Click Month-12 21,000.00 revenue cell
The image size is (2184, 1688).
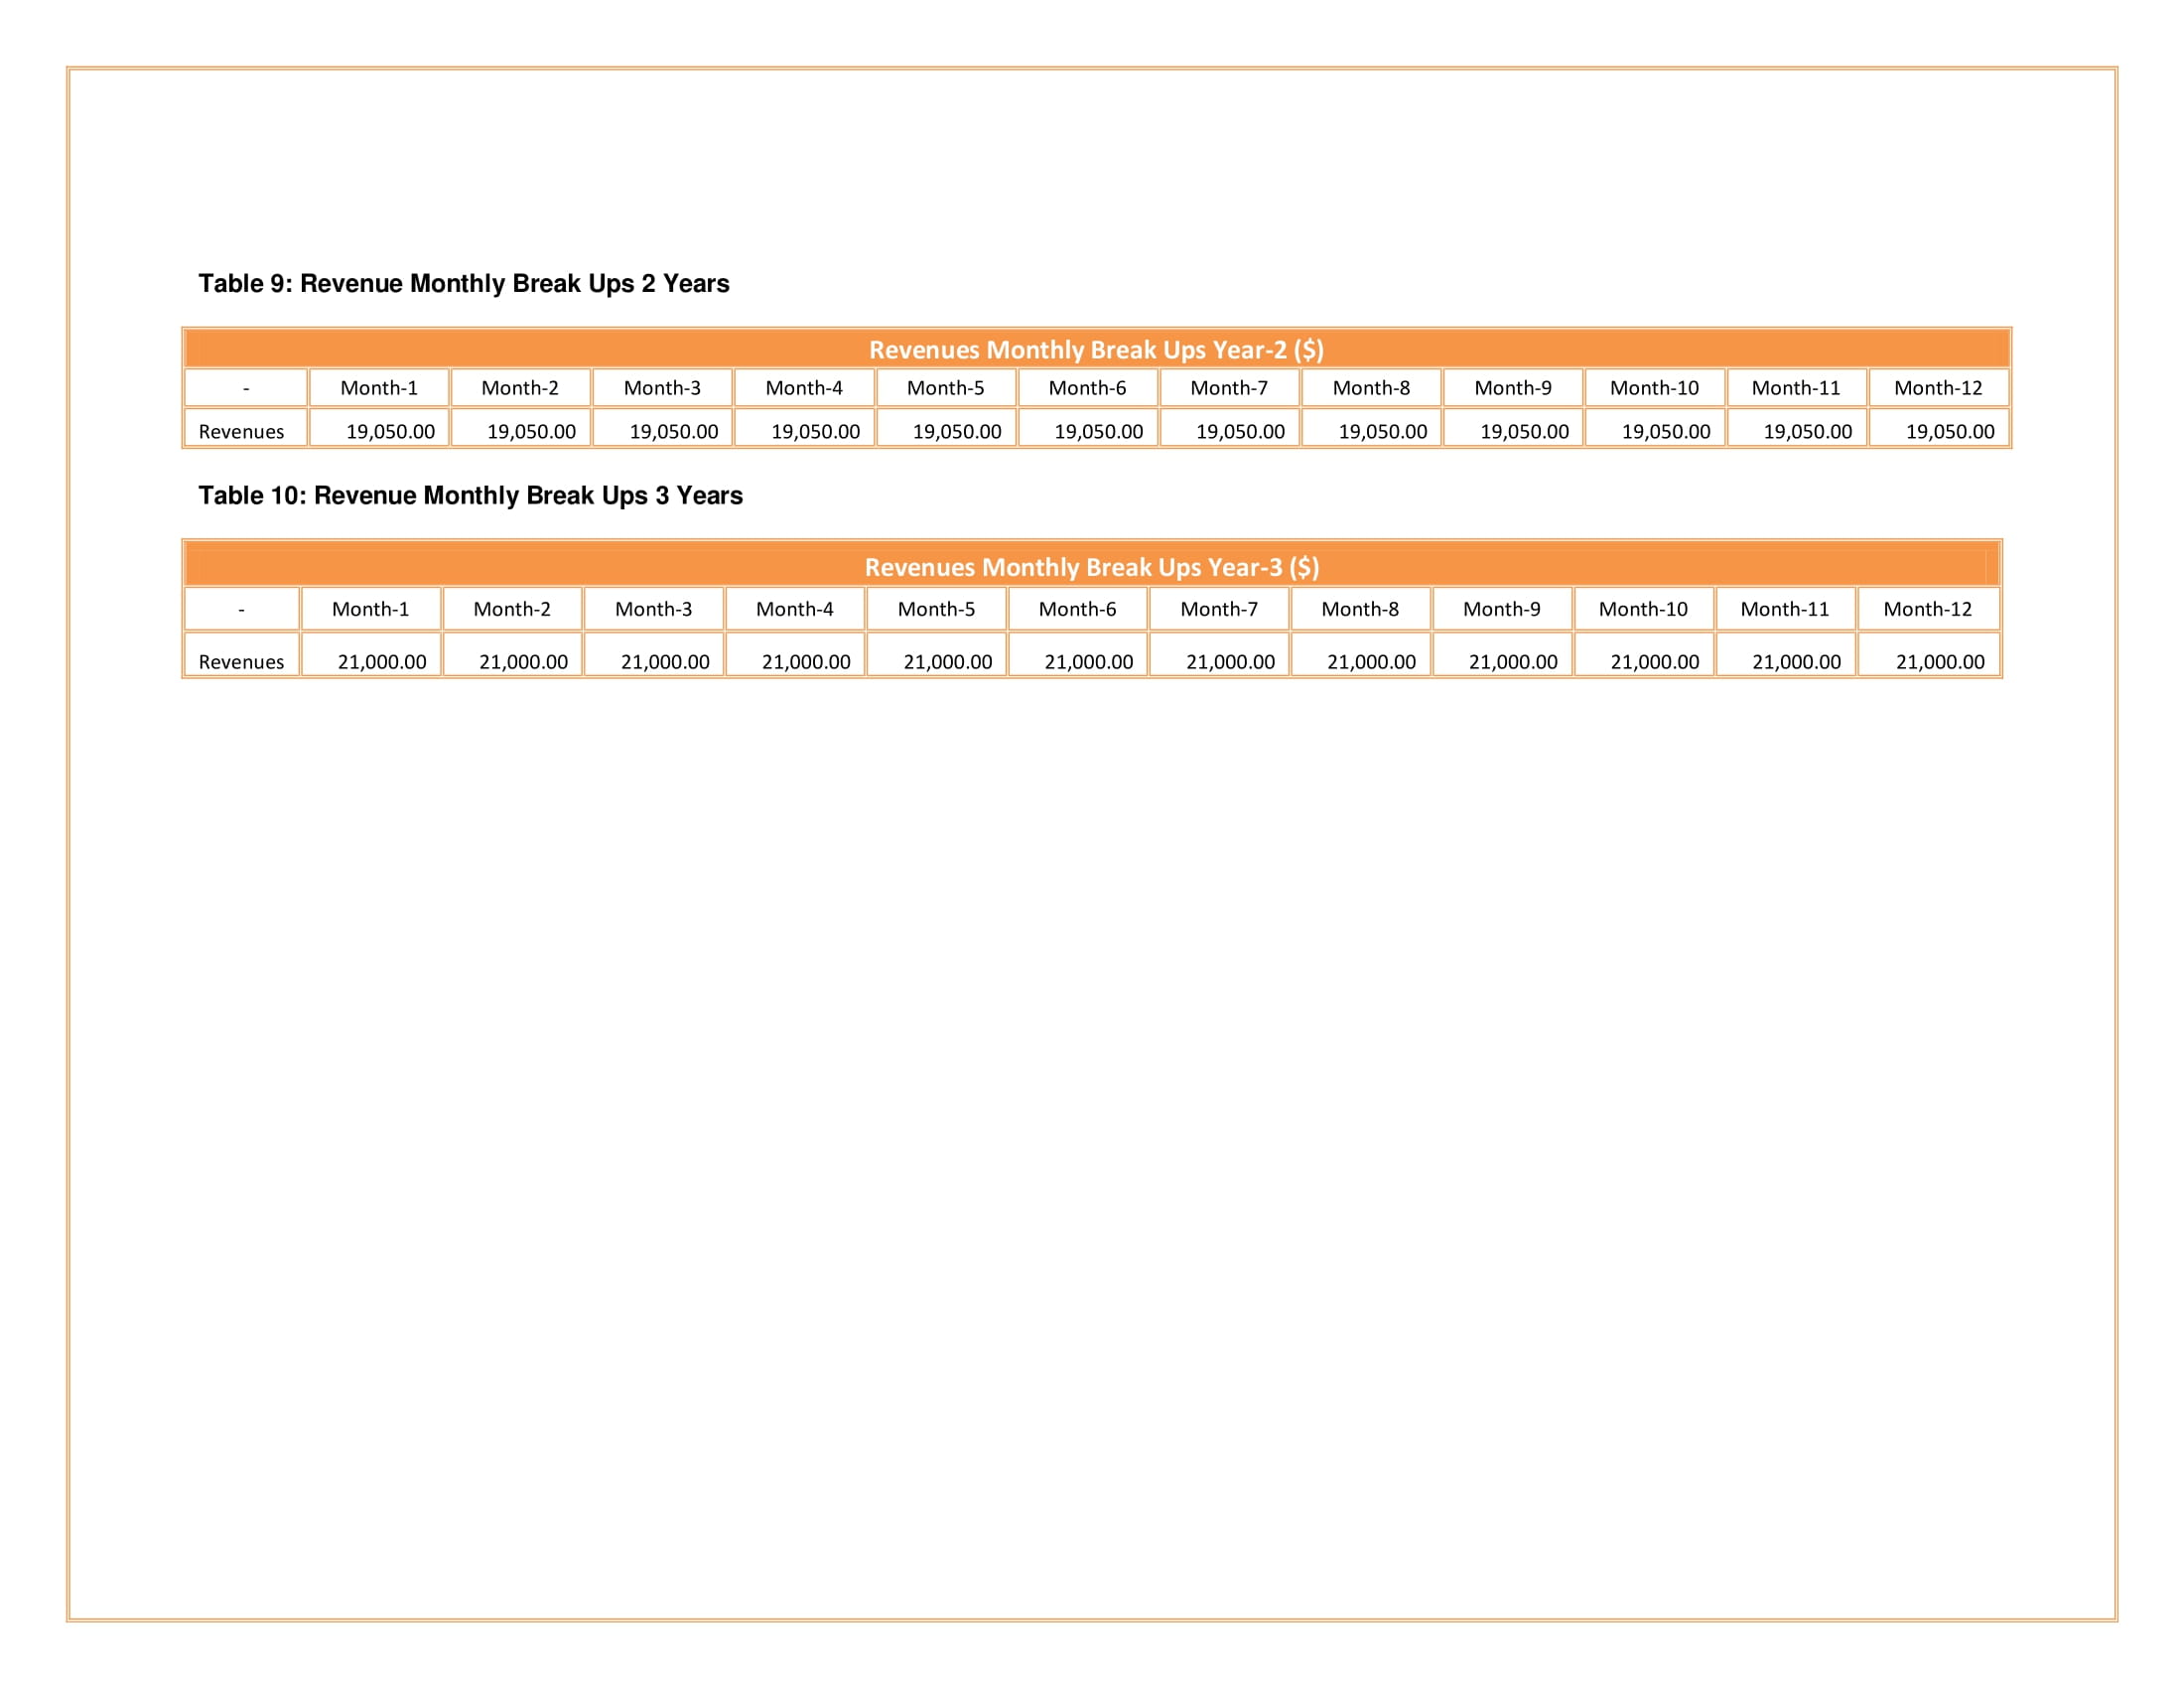click(x=1939, y=662)
